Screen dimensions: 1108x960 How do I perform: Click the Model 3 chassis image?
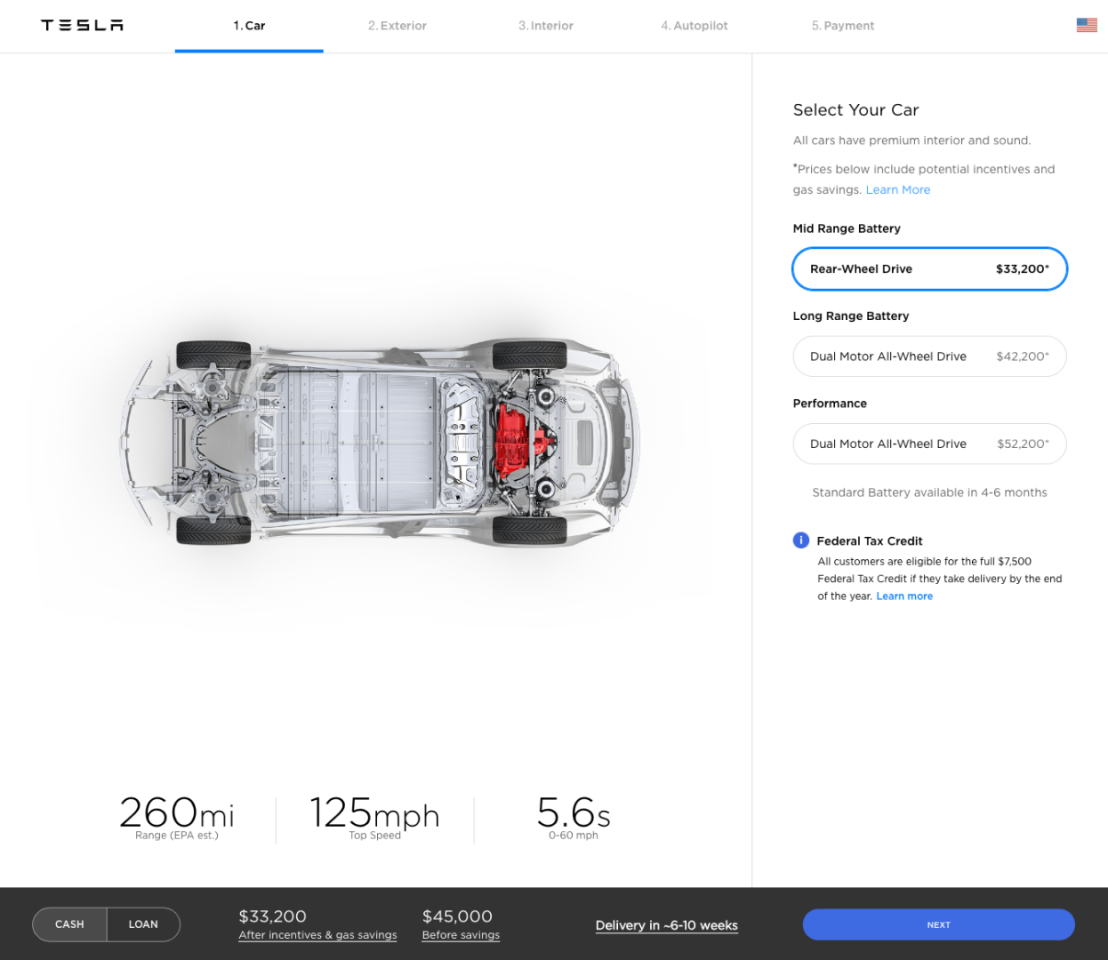click(380, 442)
